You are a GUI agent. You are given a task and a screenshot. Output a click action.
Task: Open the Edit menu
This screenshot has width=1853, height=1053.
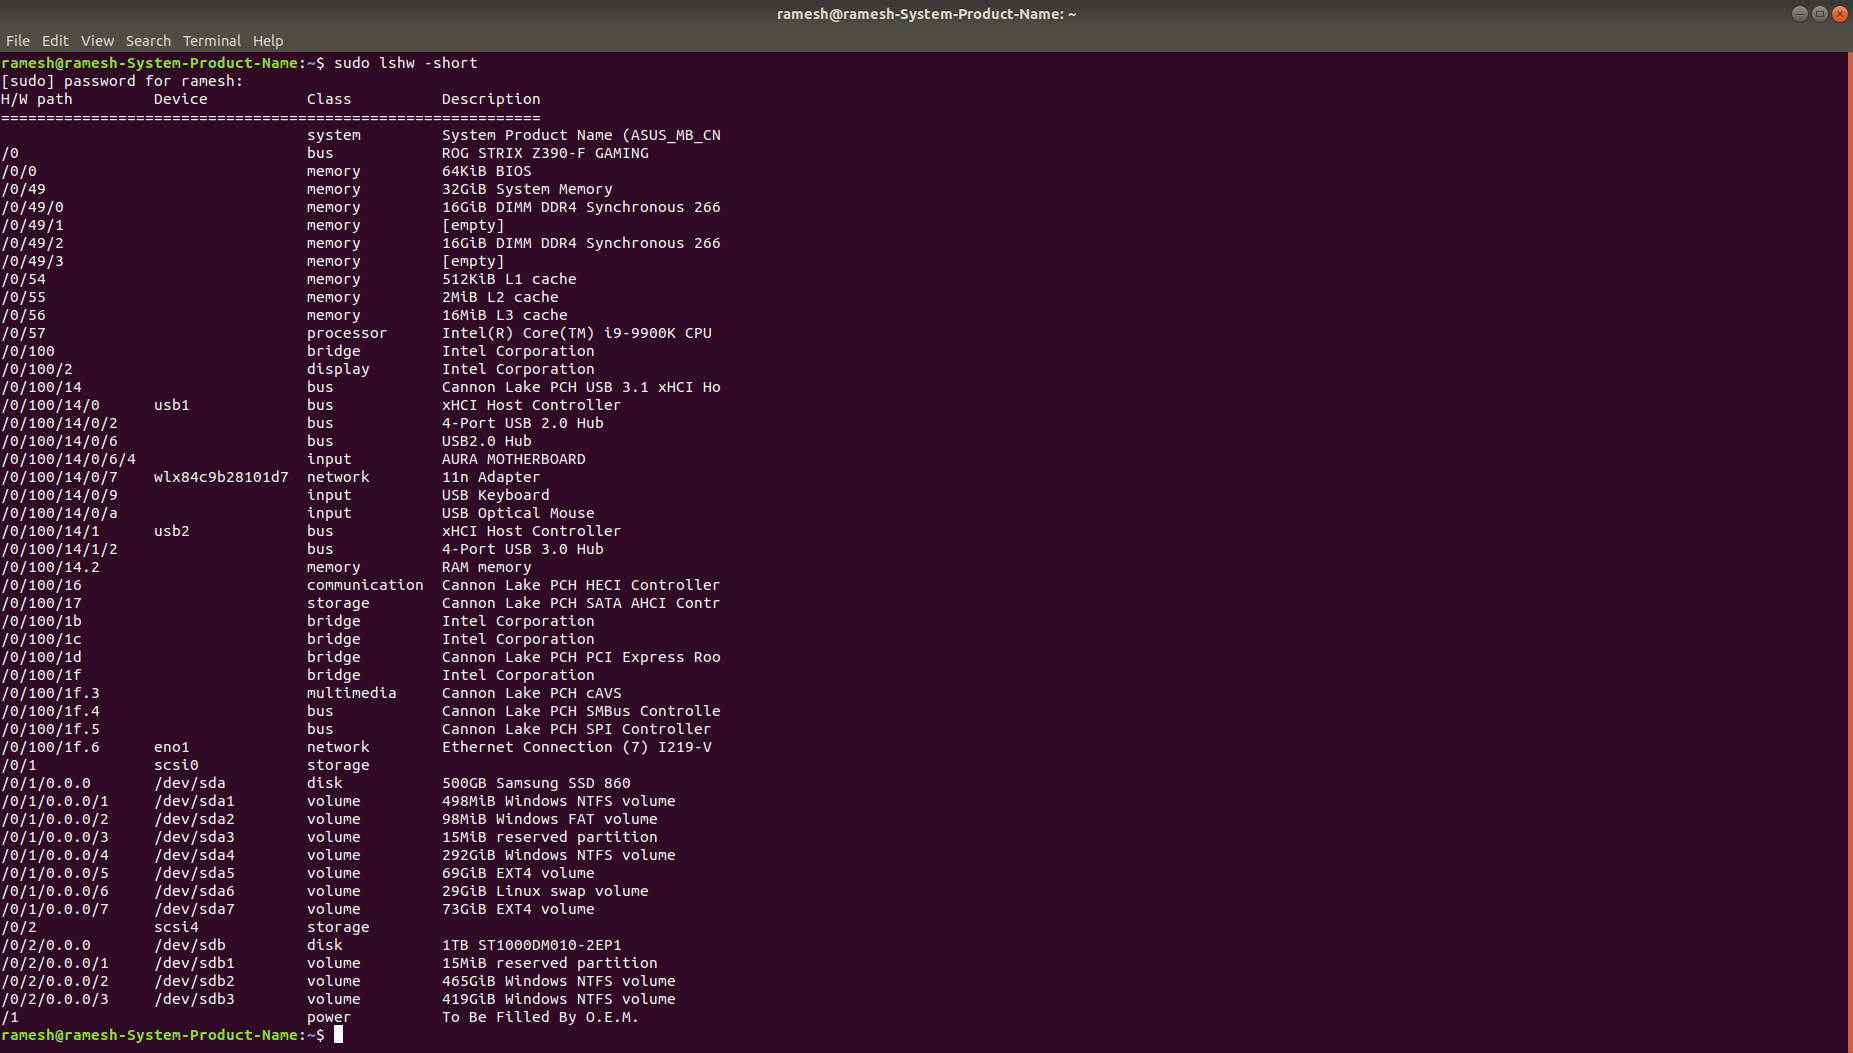[55, 40]
